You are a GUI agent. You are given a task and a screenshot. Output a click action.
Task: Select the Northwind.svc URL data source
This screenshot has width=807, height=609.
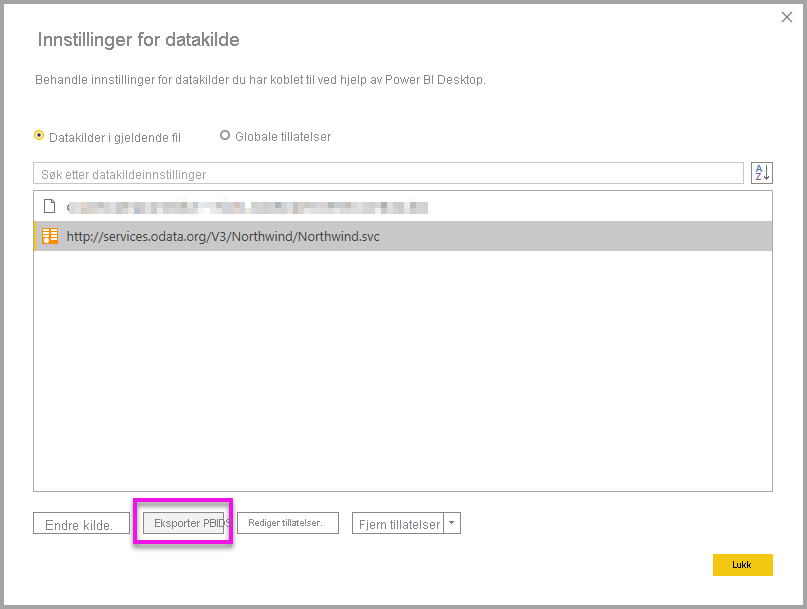coord(403,236)
